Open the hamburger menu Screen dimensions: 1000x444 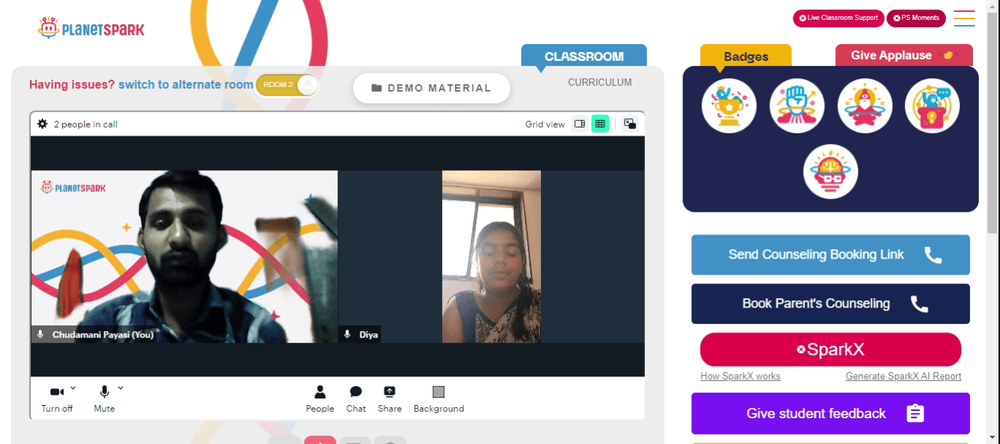(x=964, y=18)
